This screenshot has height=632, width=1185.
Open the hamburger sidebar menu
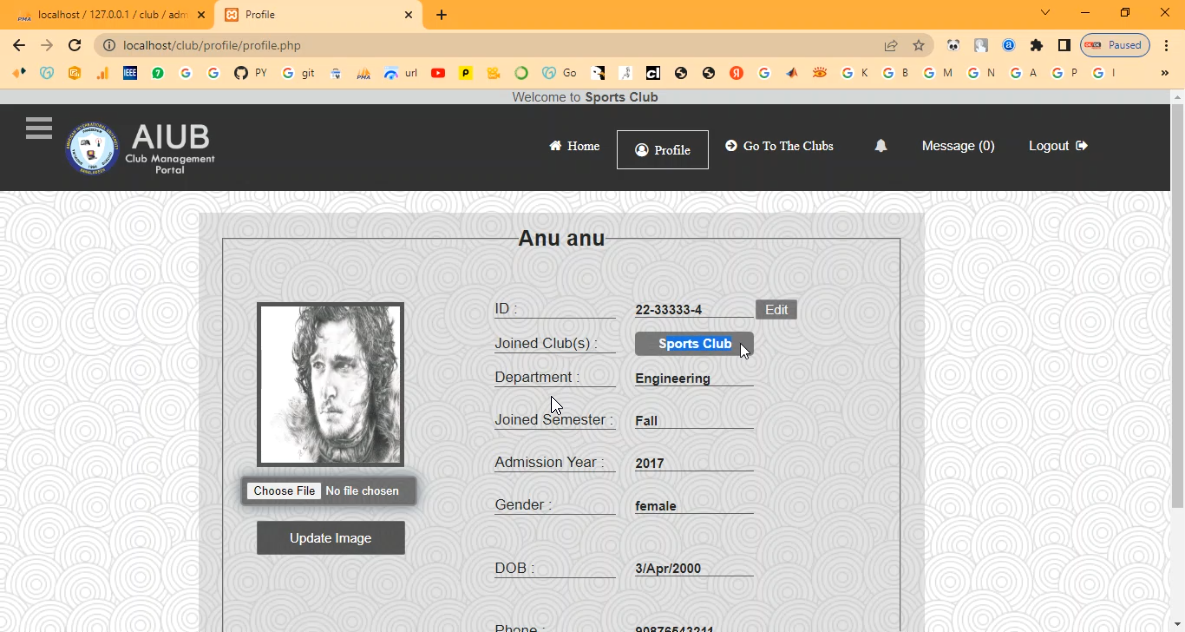39,128
